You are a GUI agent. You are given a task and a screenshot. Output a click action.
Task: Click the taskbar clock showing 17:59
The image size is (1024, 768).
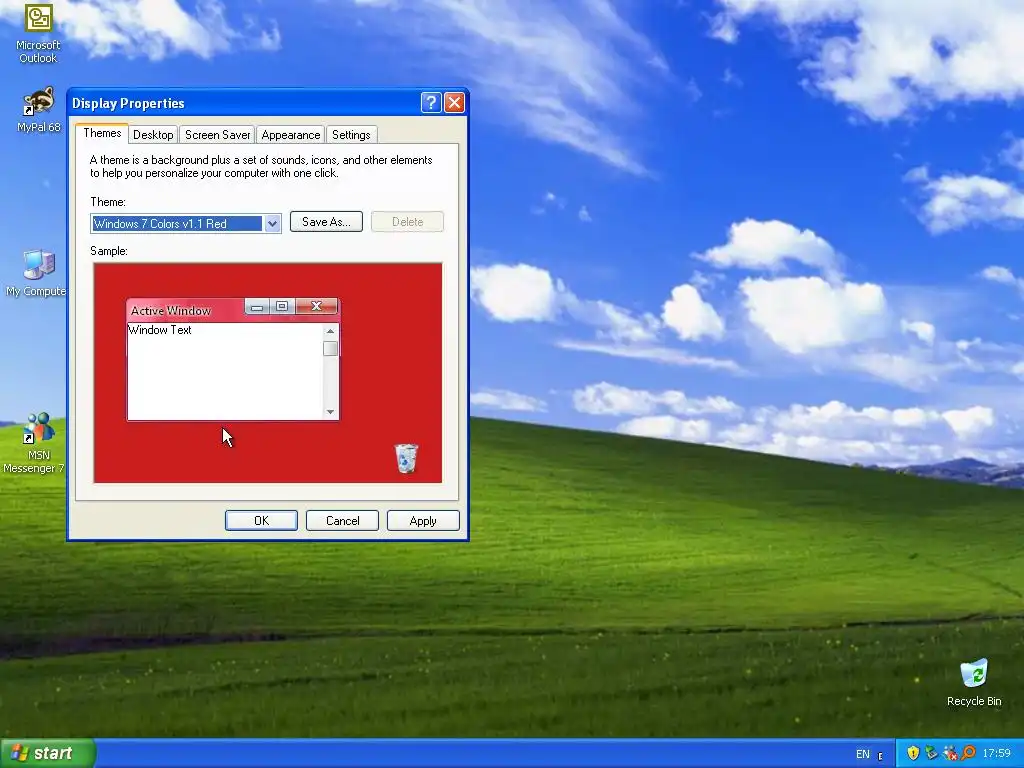[x=997, y=754]
